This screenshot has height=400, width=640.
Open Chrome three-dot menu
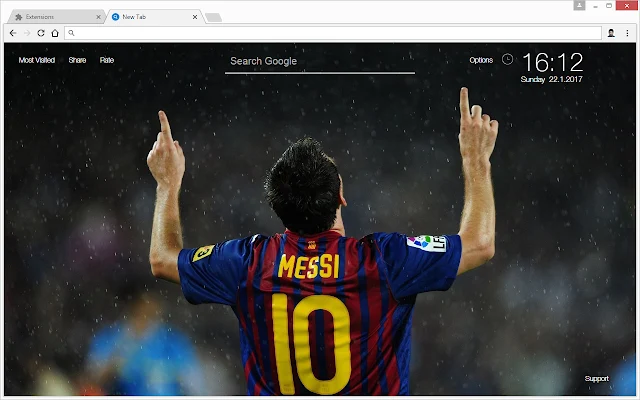tap(627, 33)
